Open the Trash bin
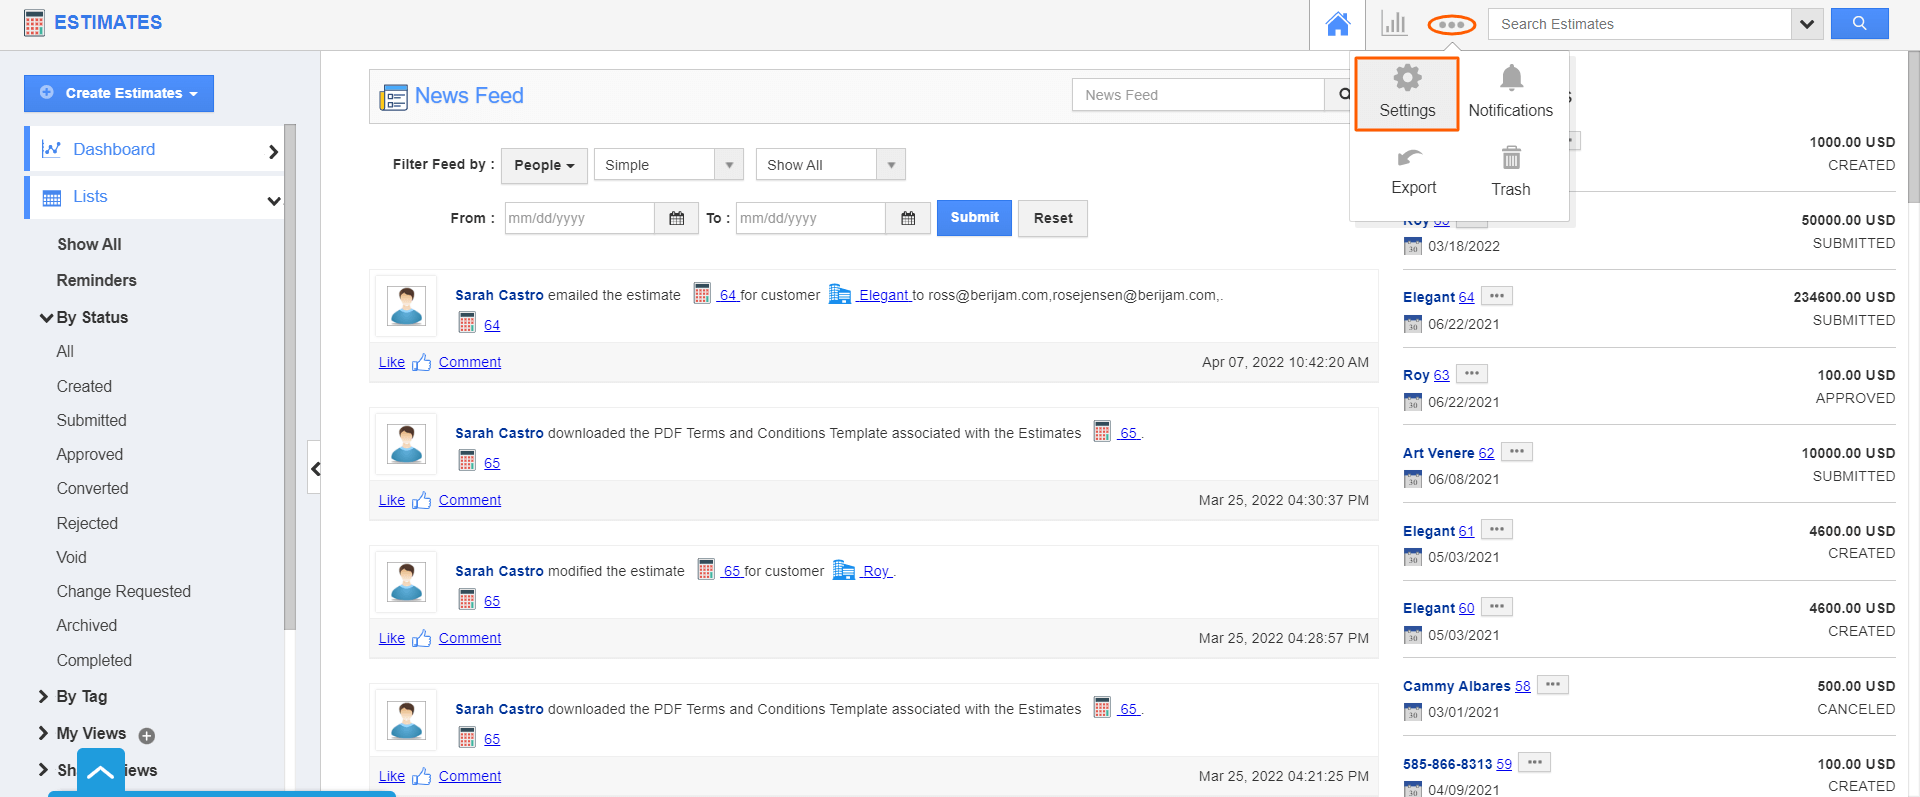 1511,158
